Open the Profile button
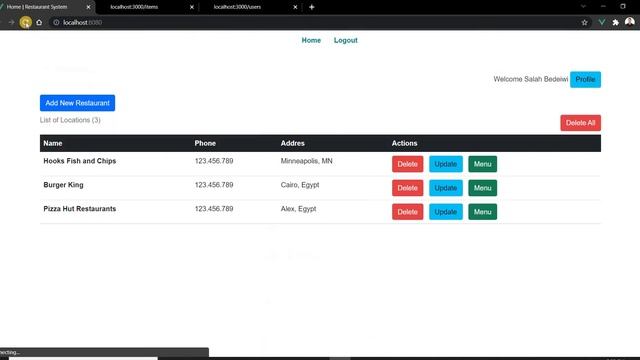Screen dimensions: 640x360 click(x=585, y=80)
